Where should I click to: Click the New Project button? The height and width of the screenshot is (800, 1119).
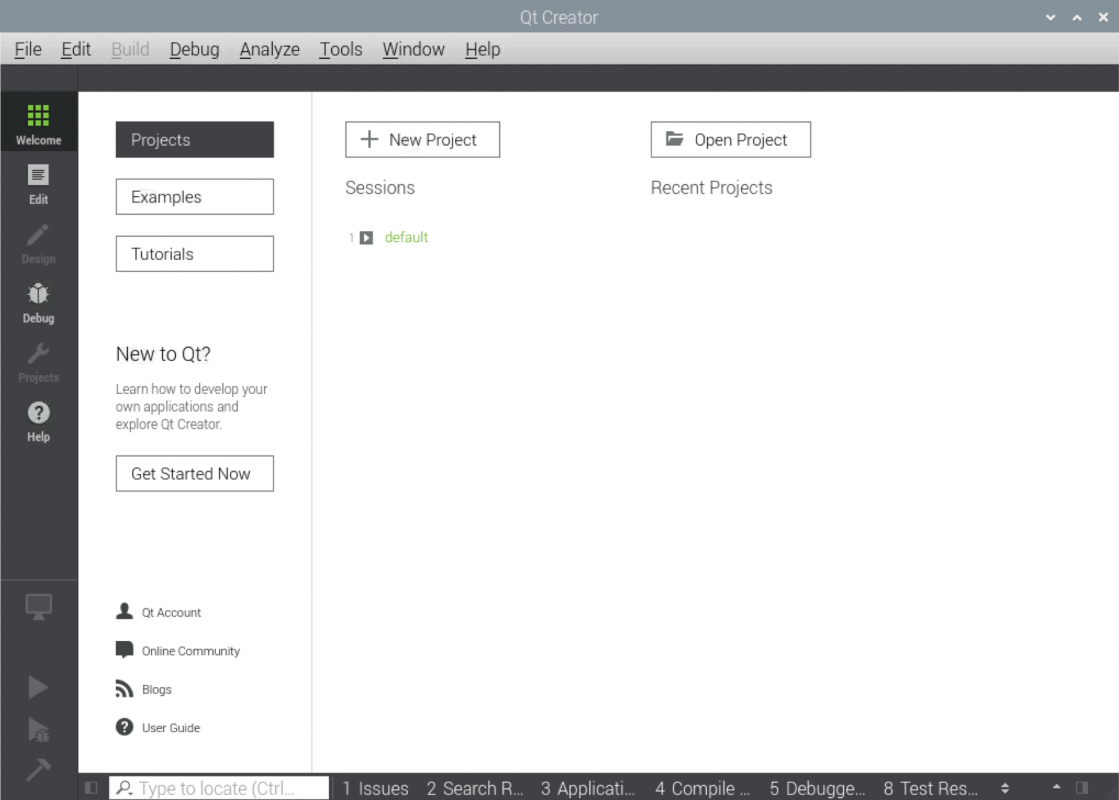point(422,140)
